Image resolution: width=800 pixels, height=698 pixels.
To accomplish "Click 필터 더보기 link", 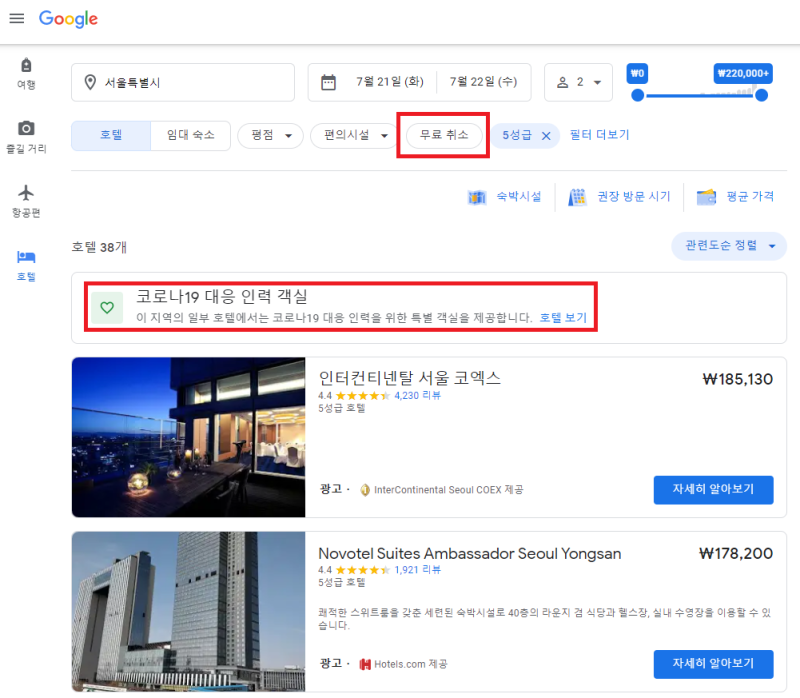I will click(599, 135).
